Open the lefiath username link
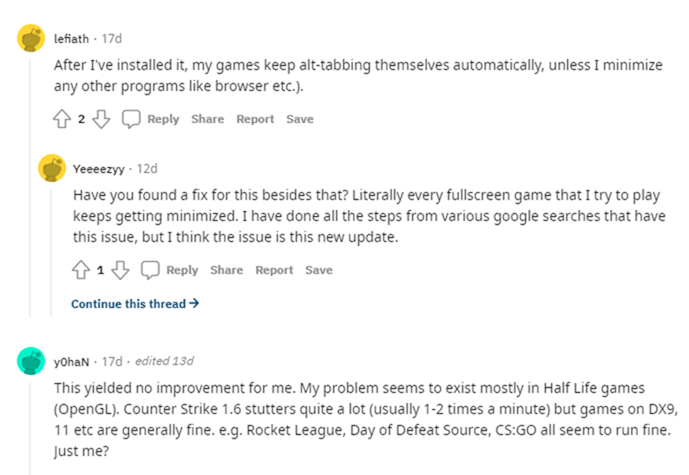Image resolution: width=689 pixels, height=475 pixels. coord(71,39)
